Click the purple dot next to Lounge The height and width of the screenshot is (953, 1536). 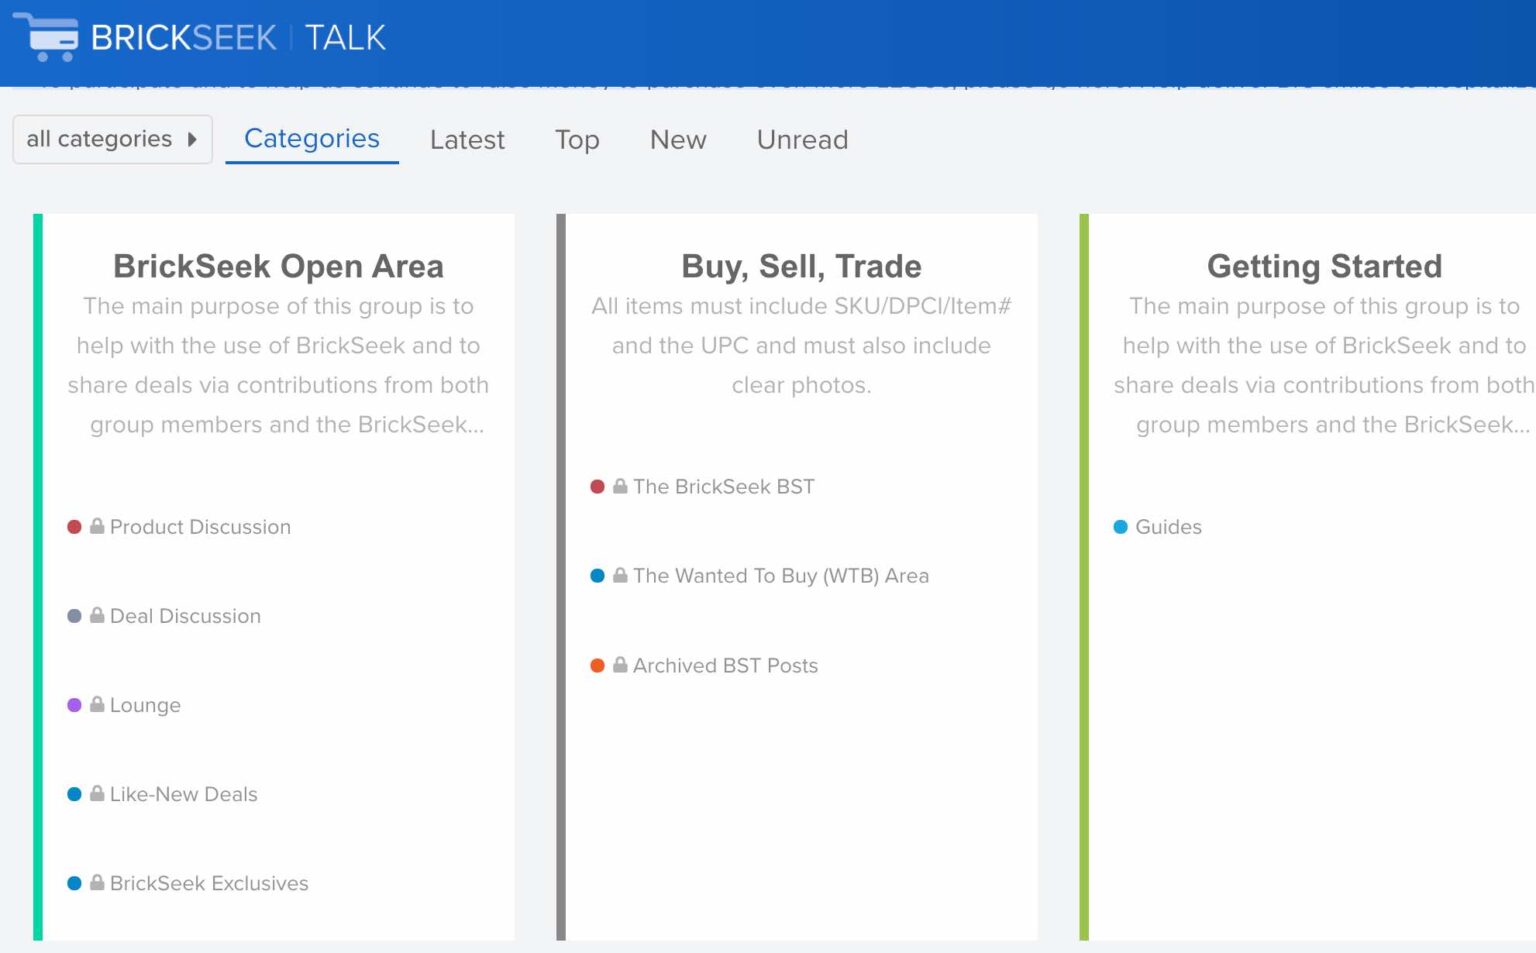tap(74, 704)
